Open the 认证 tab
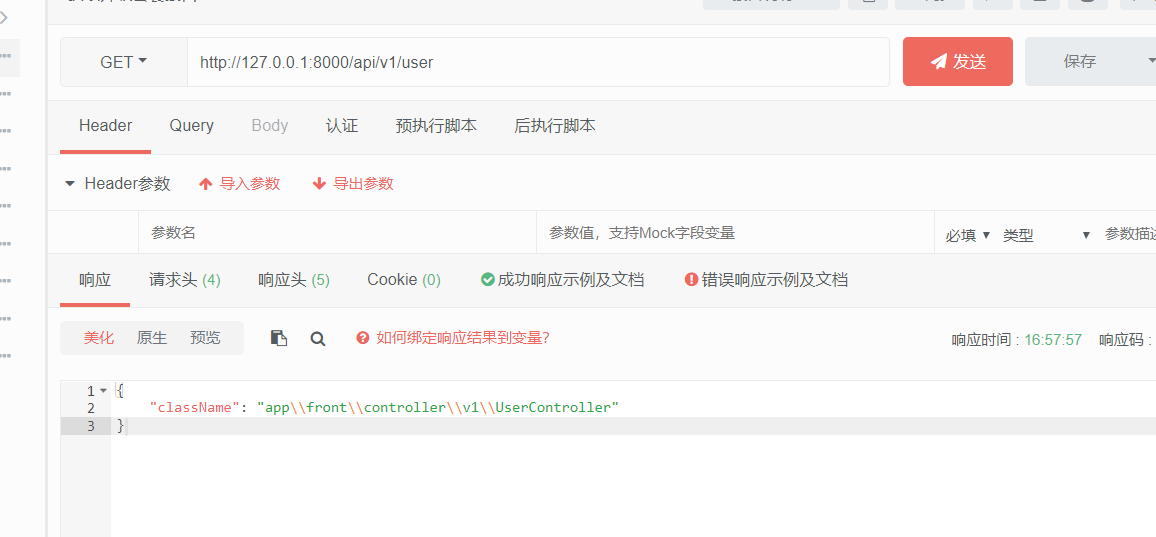The image size is (1156, 537). [x=342, y=125]
